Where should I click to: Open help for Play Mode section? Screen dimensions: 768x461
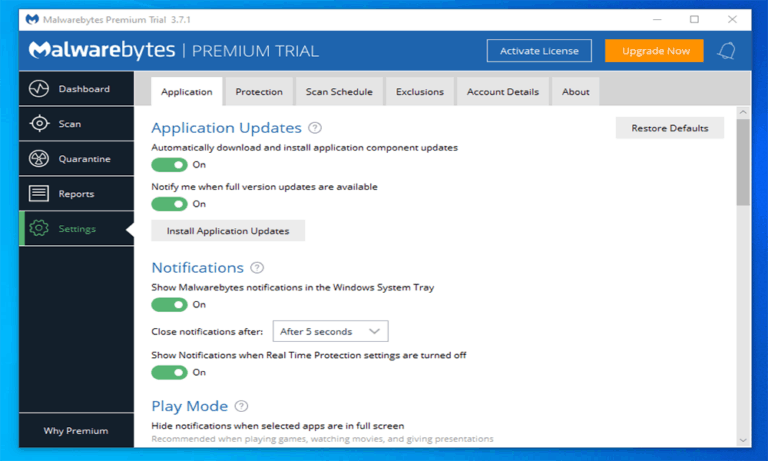pos(241,406)
